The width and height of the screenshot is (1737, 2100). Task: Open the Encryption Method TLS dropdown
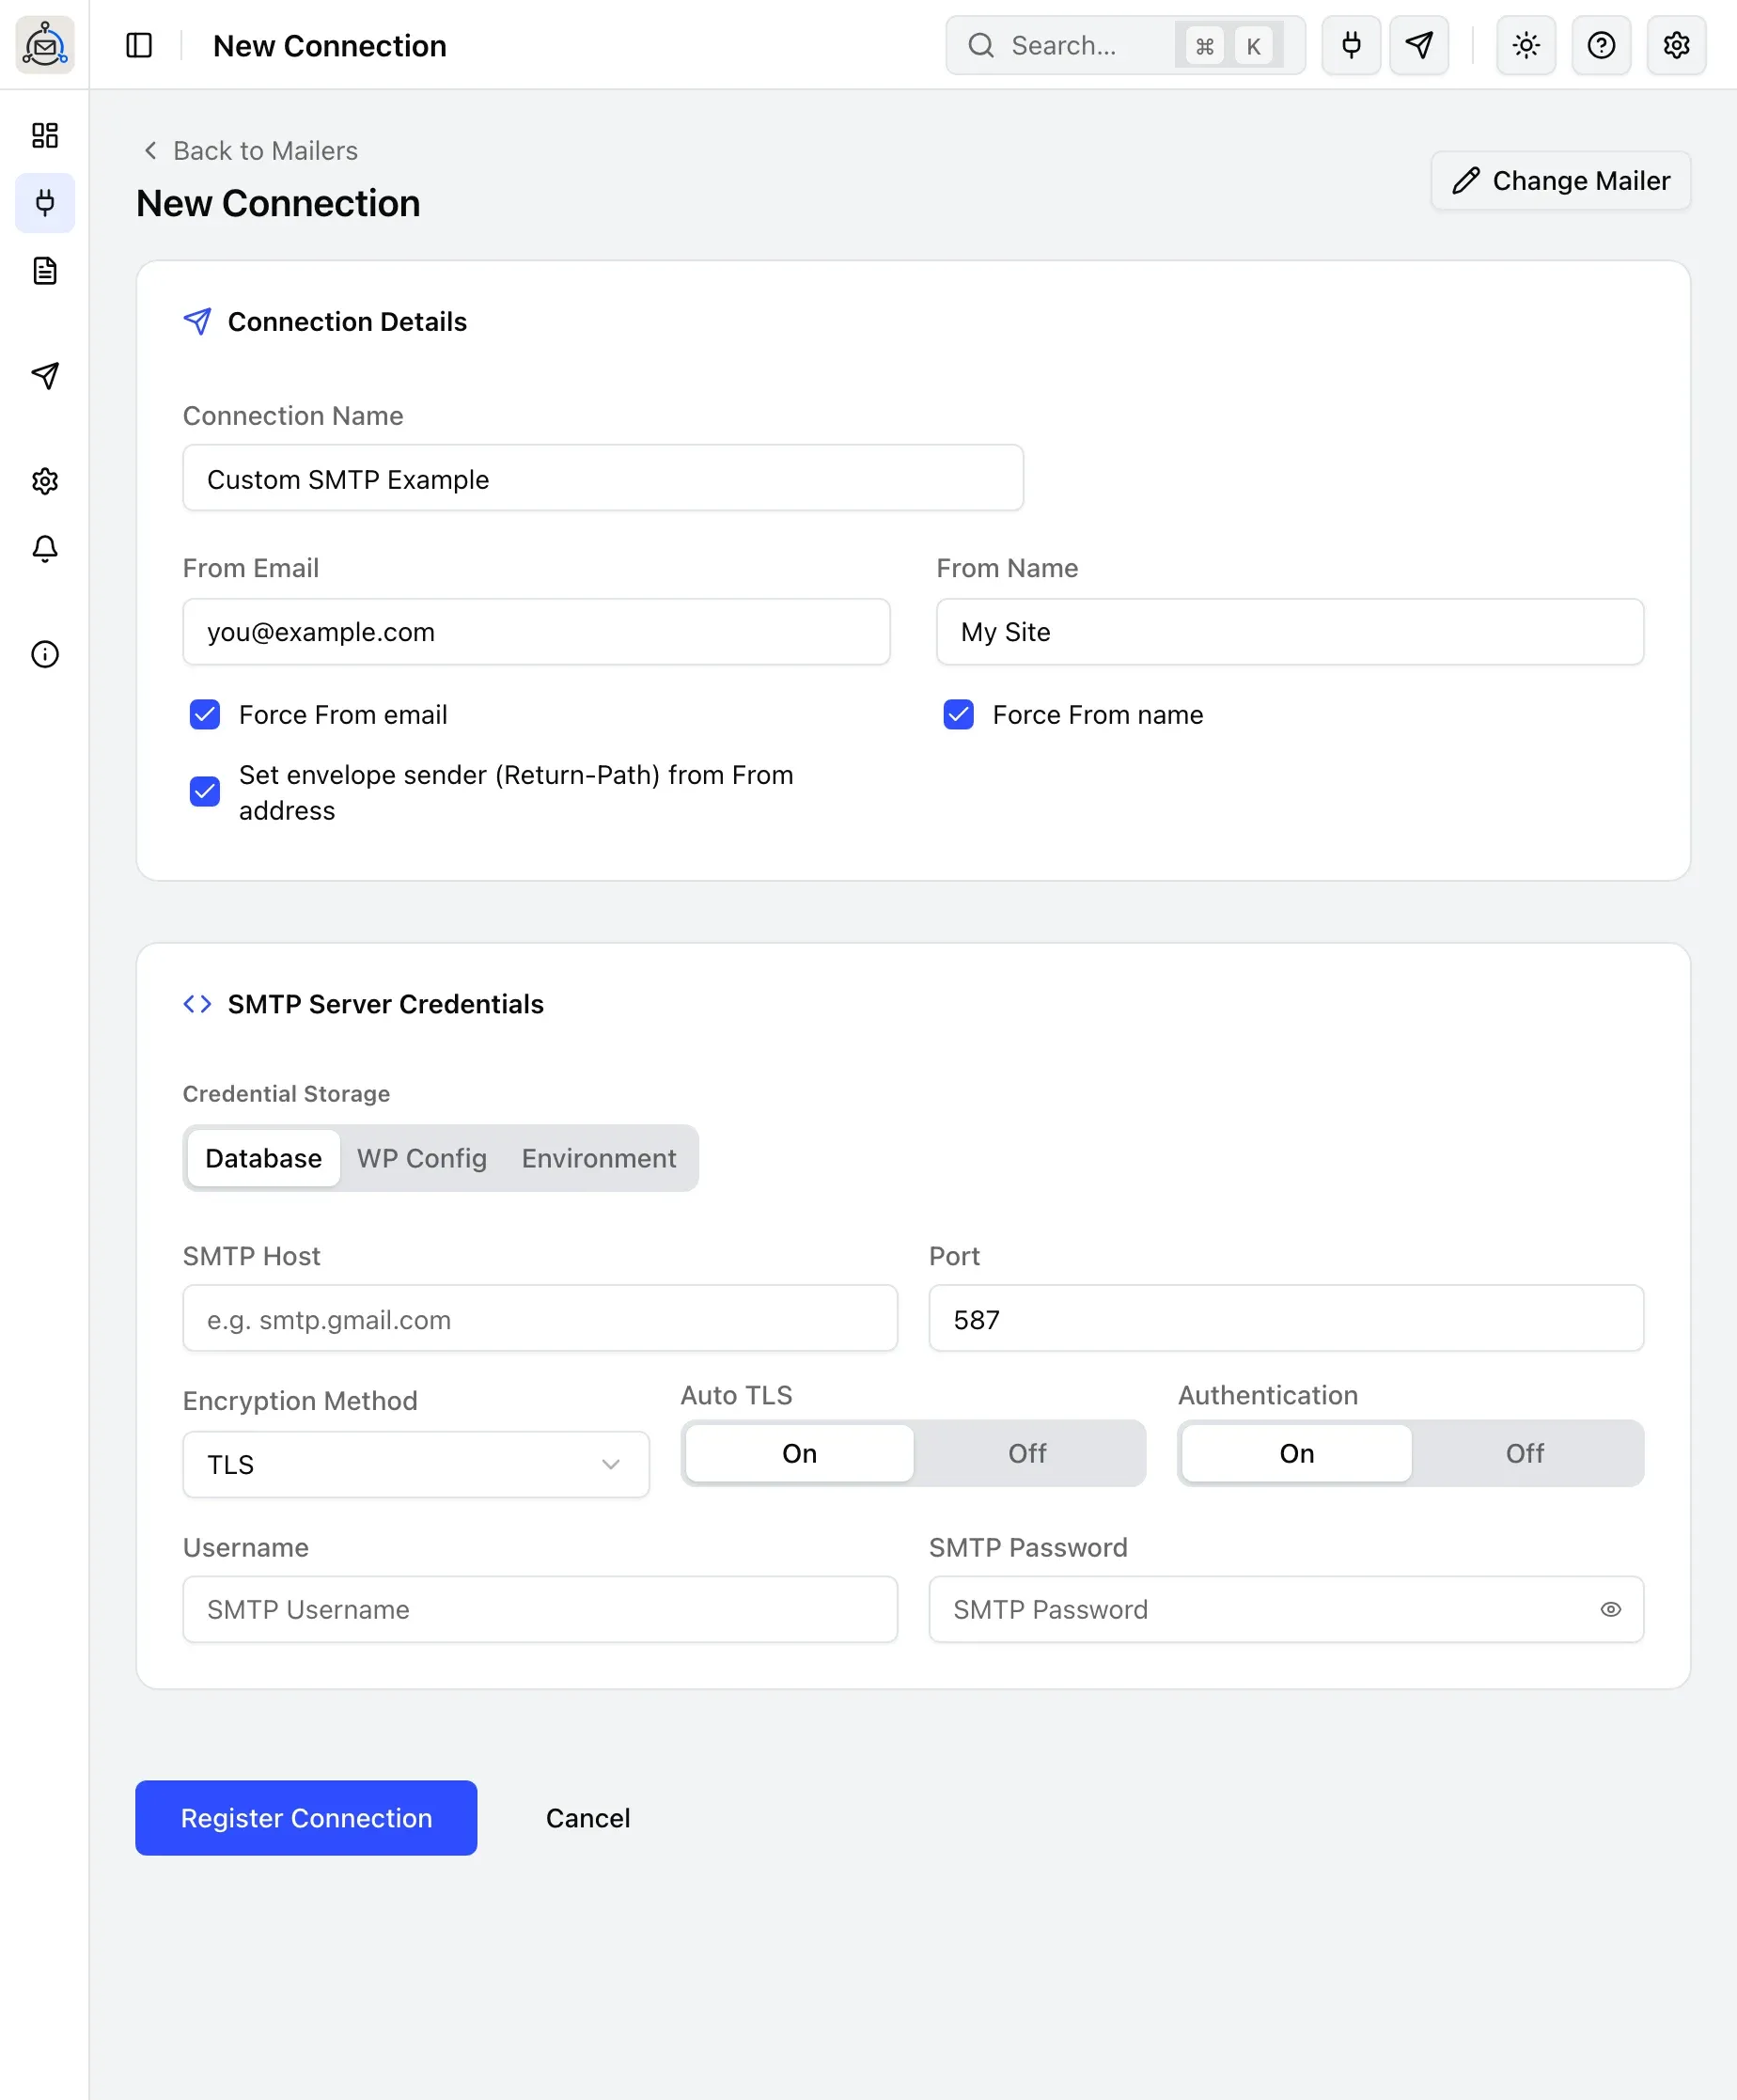click(416, 1464)
